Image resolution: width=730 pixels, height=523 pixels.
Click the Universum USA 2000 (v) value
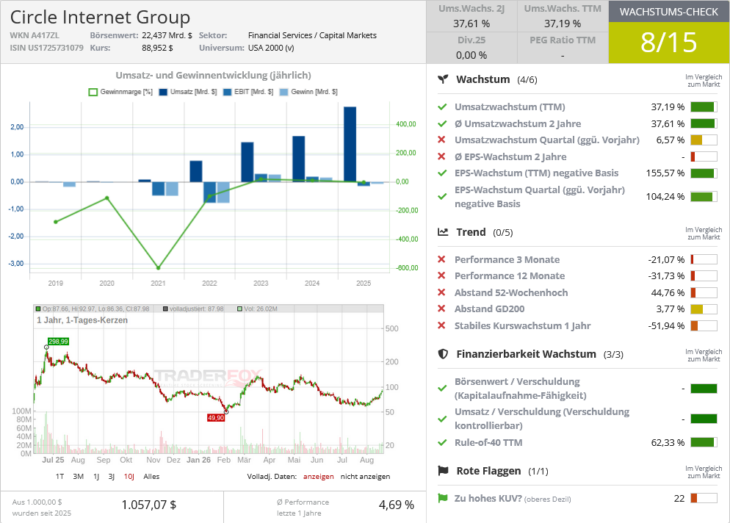[x=271, y=48]
